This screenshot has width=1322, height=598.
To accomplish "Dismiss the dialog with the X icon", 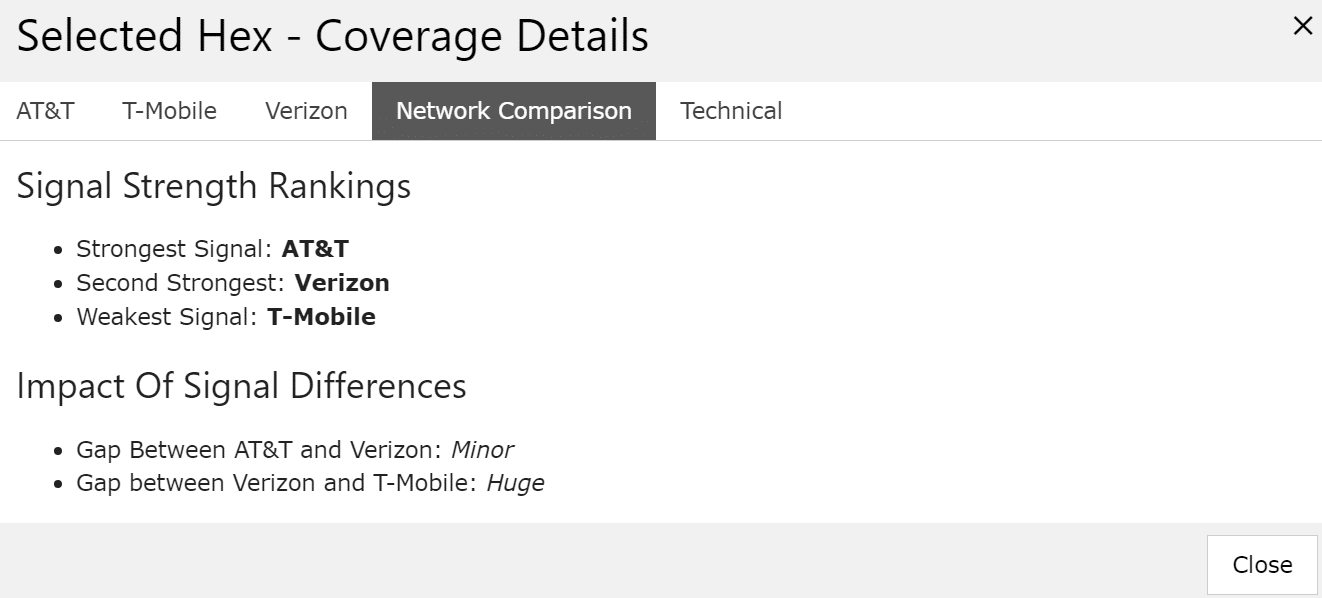I will (1302, 26).
